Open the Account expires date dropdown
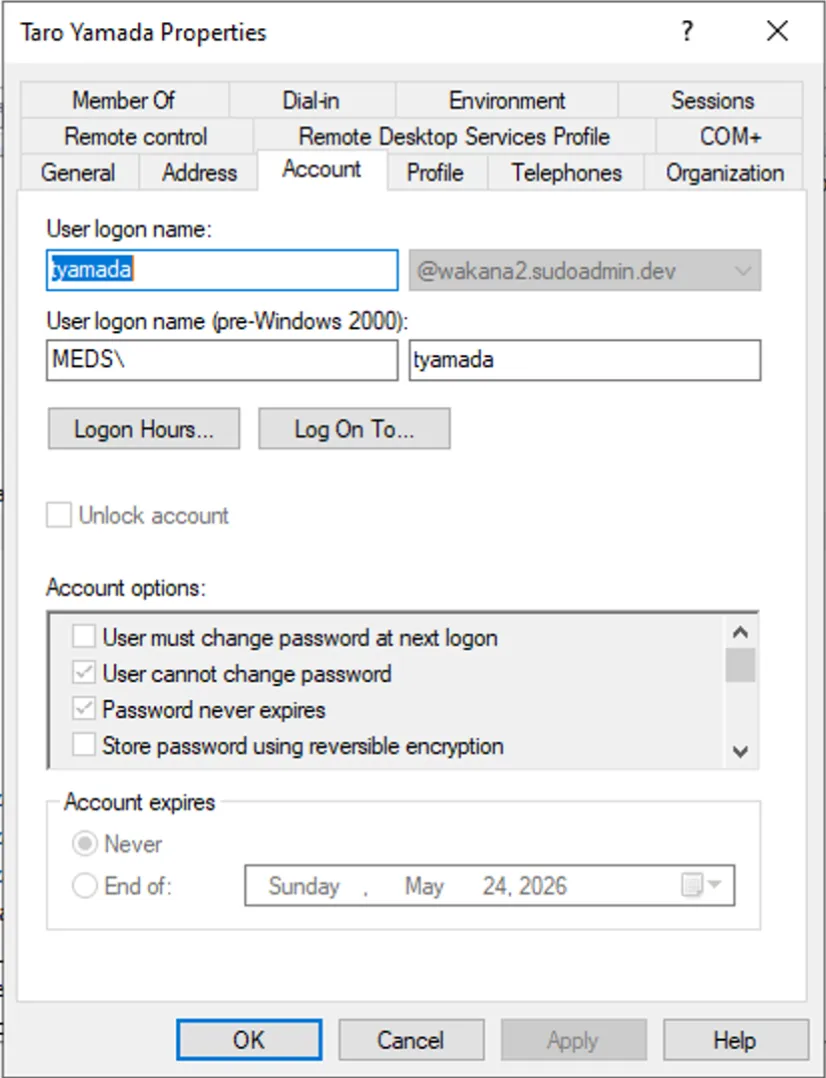This screenshot has height=1078, width=826. [x=716, y=885]
